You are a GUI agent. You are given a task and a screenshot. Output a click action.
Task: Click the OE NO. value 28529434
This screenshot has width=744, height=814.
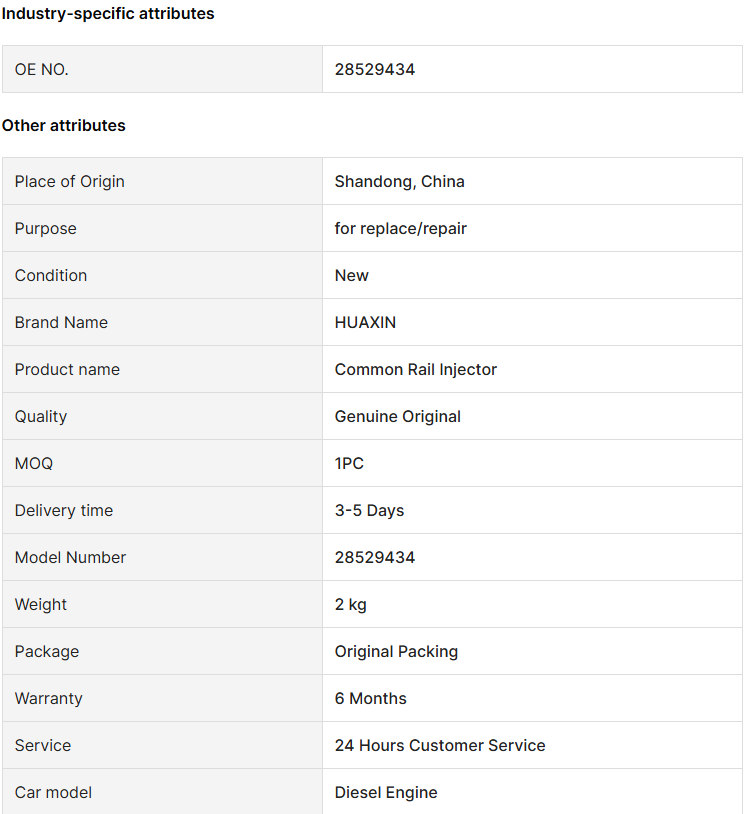tap(374, 70)
